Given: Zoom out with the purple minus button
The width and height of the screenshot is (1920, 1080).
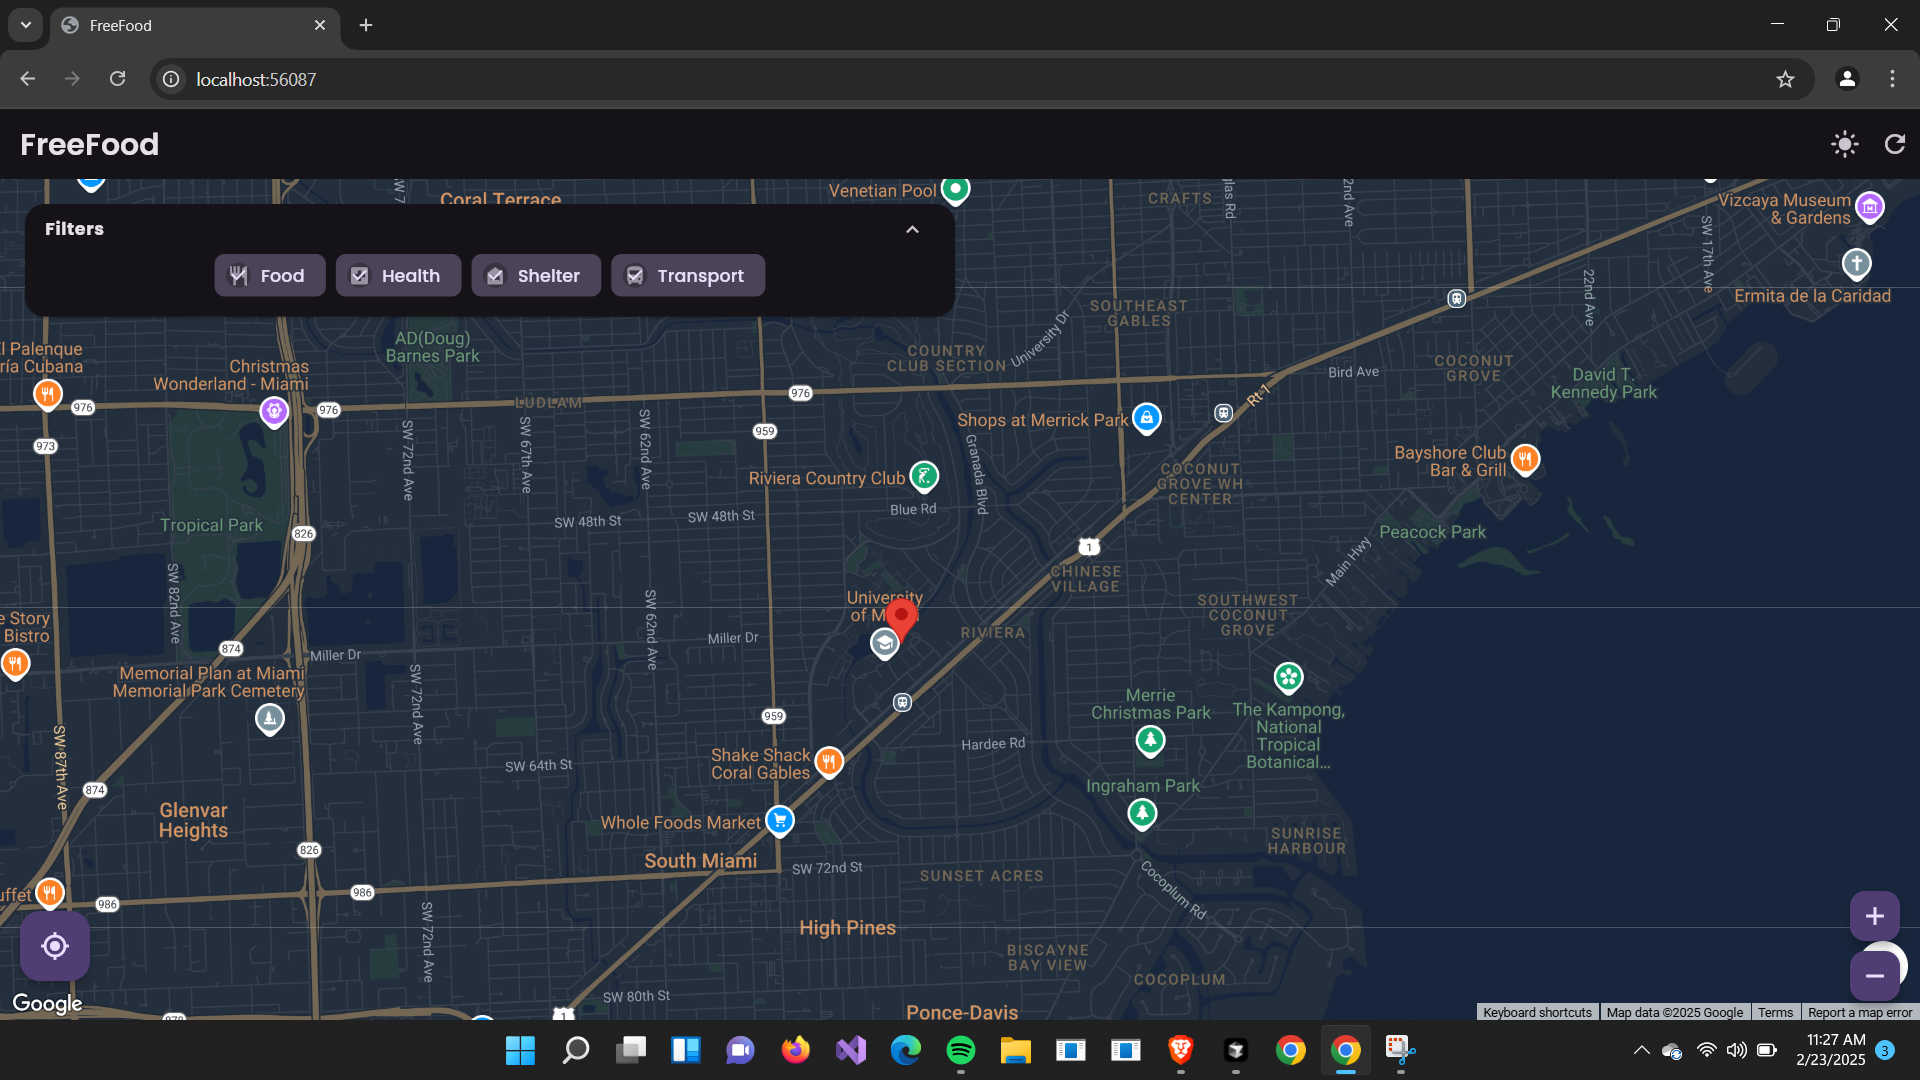Looking at the screenshot, I should click(1874, 976).
